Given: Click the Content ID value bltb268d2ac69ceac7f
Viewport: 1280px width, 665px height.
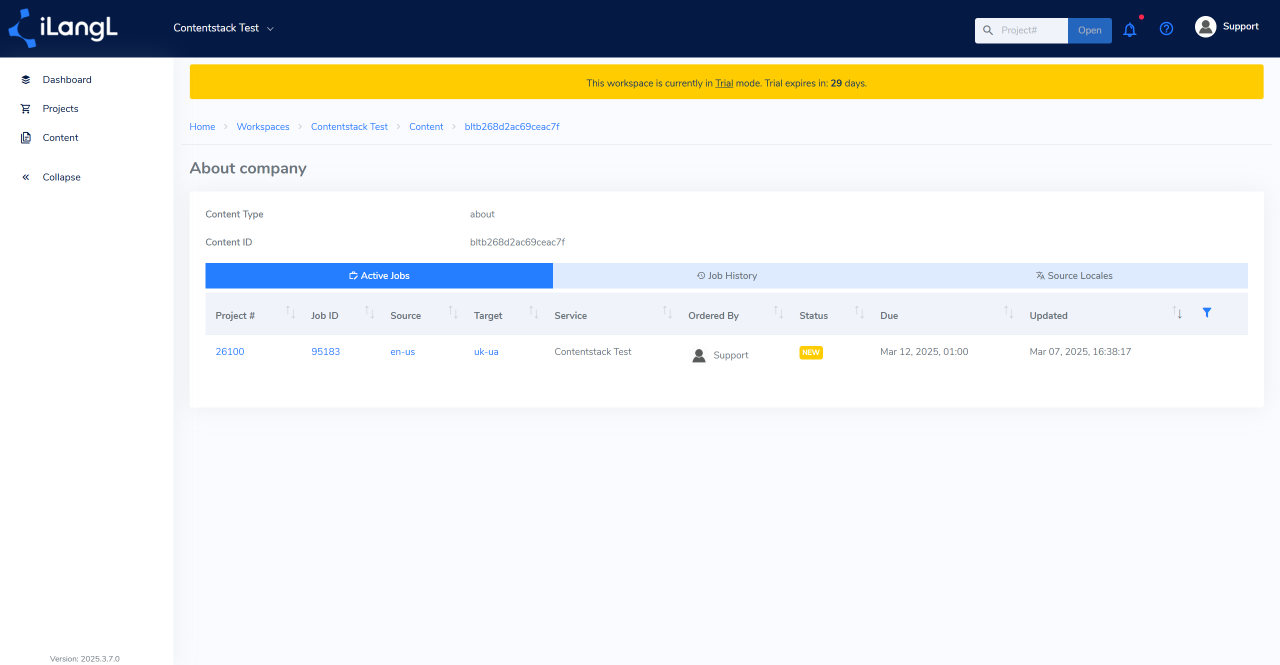Looking at the screenshot, I should click(517, 242).
